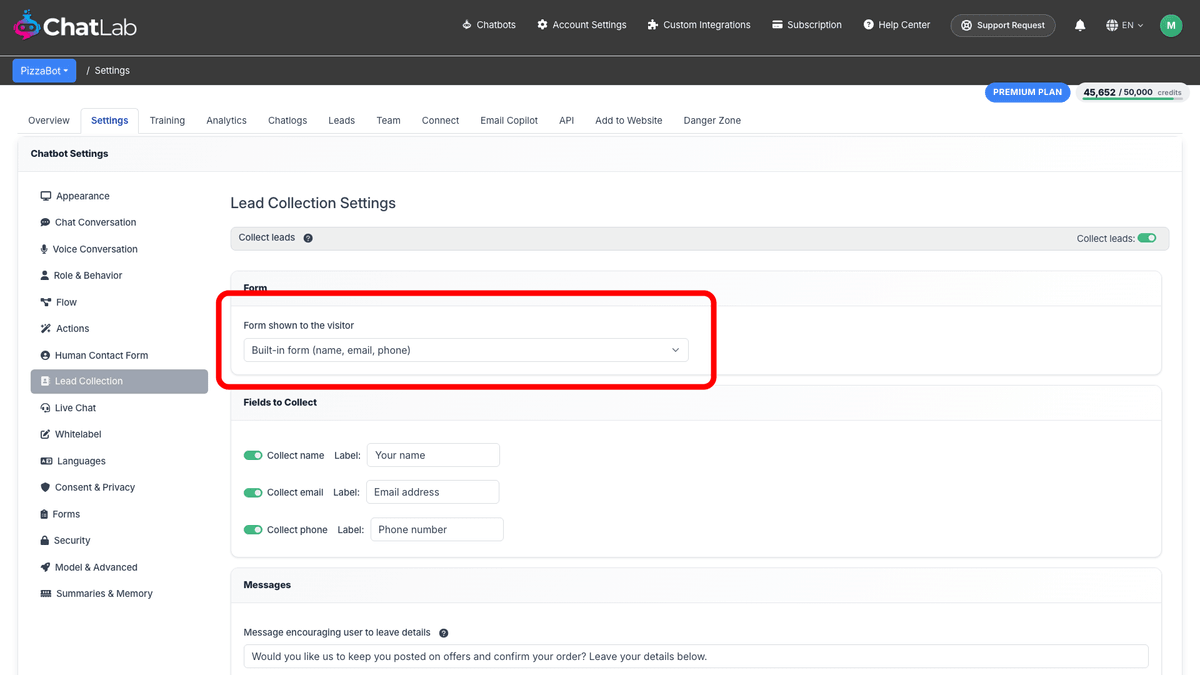Switch to the Chatlogs tab
The width and height of the screenshot is (1200, 675).
click(288, 120)
